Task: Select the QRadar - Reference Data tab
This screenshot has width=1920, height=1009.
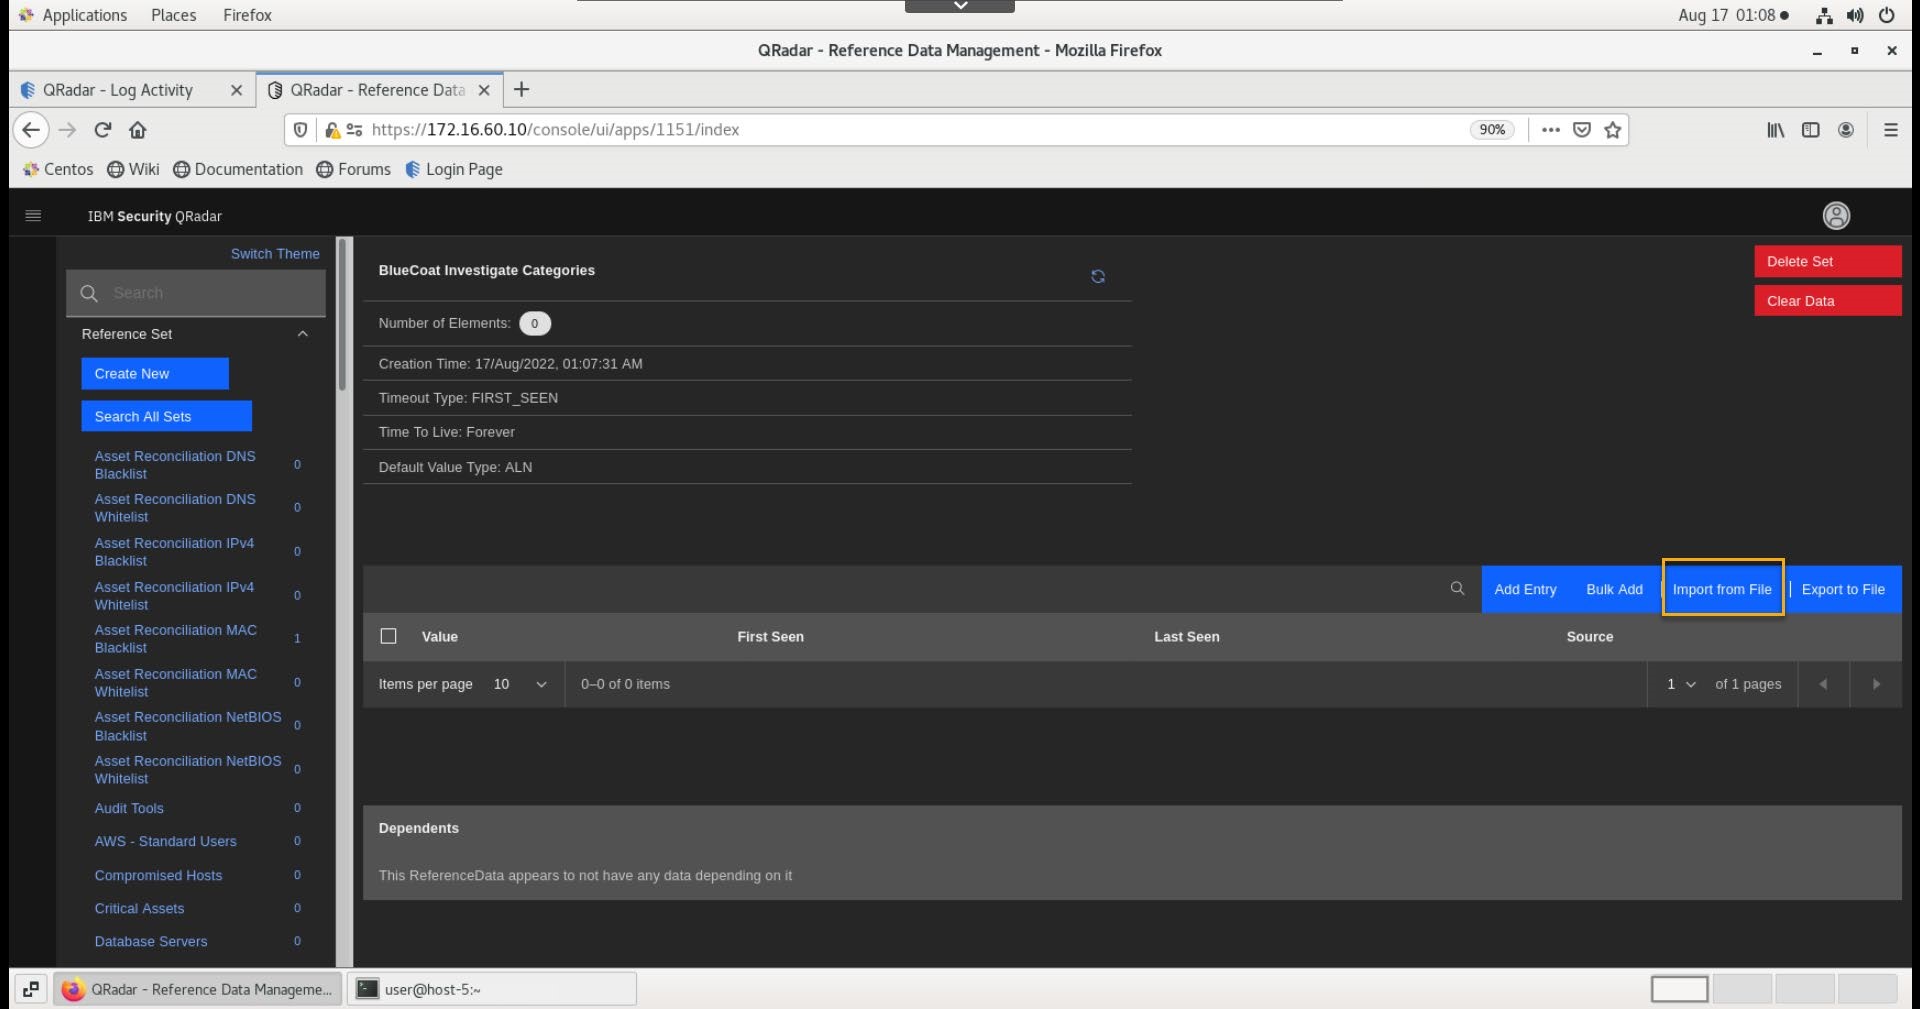Action: [x=378, y=90]
